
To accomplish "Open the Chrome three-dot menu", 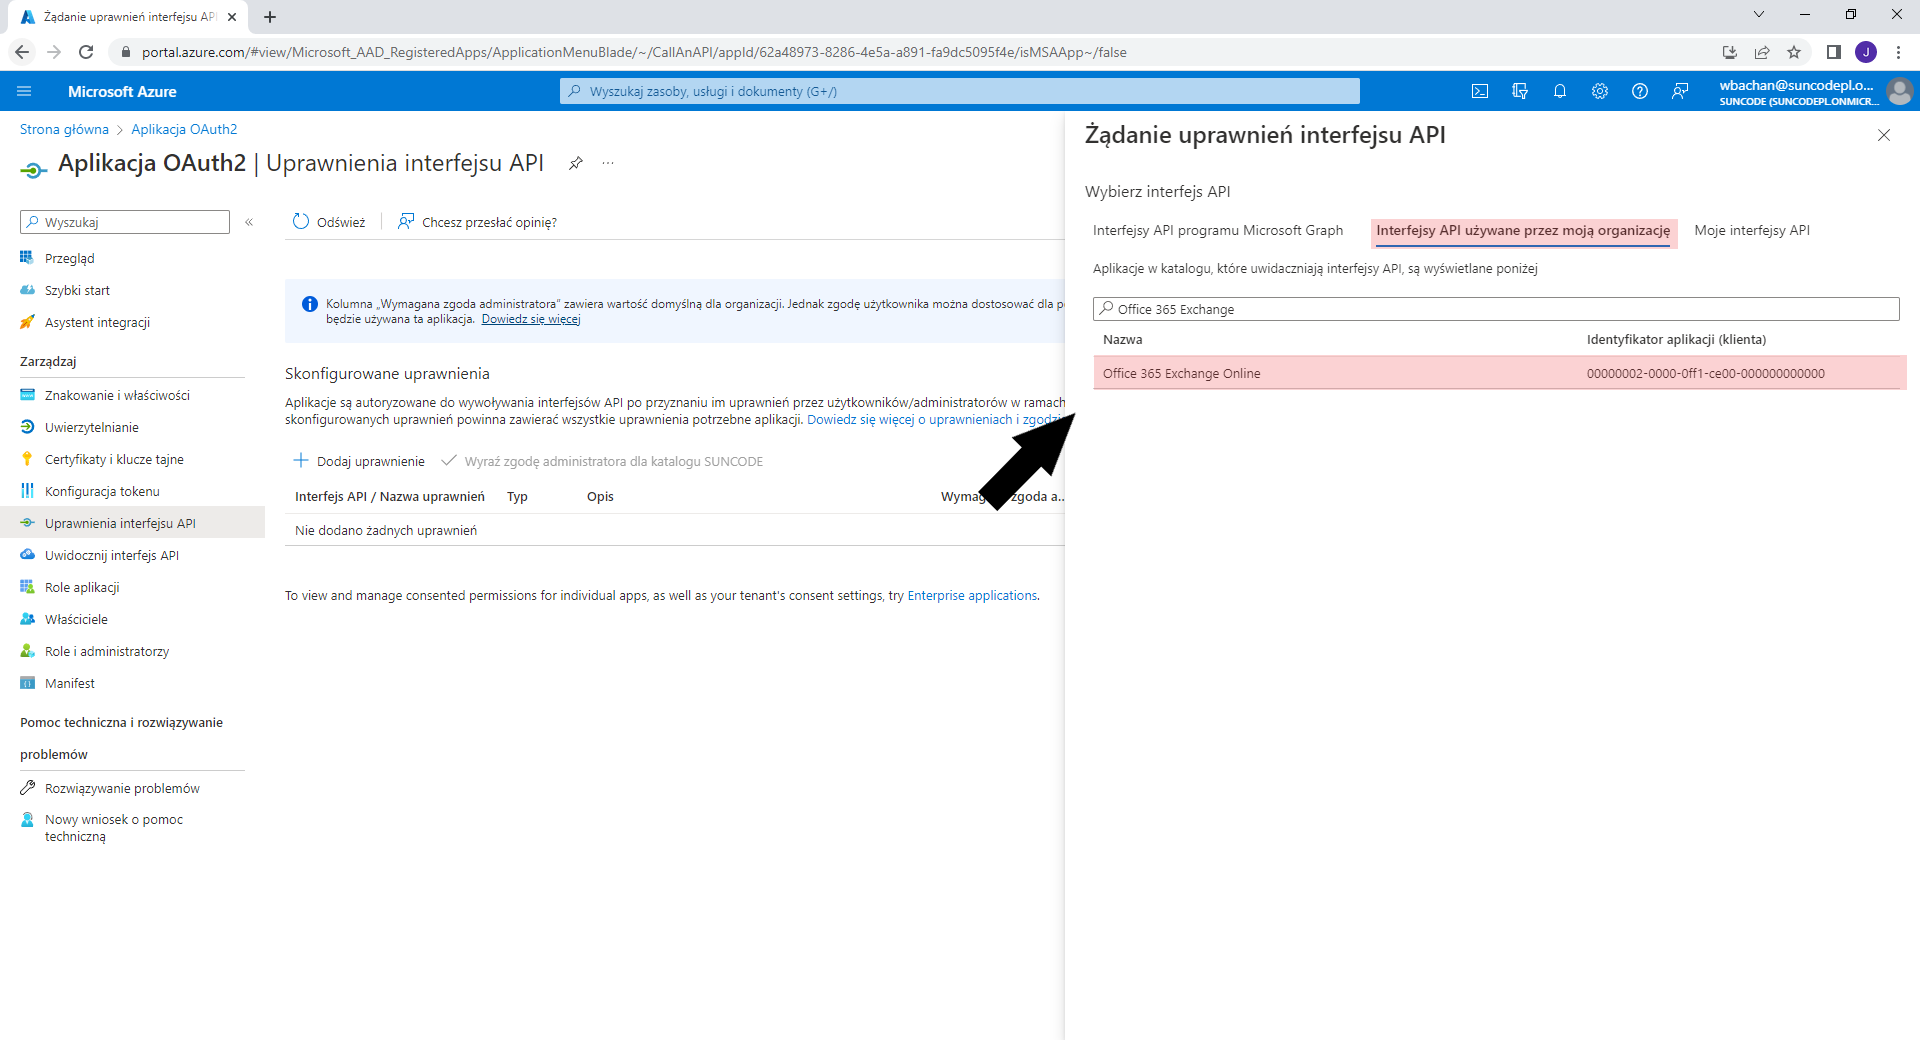I will [1898, 52].
